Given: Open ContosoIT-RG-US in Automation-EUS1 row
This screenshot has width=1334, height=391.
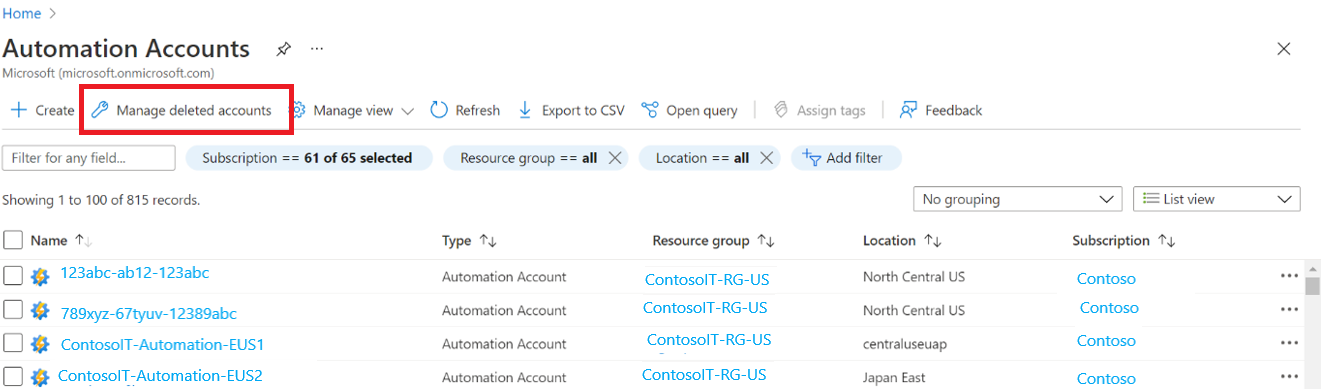Looking at the screenshot, I should (709, 340).
